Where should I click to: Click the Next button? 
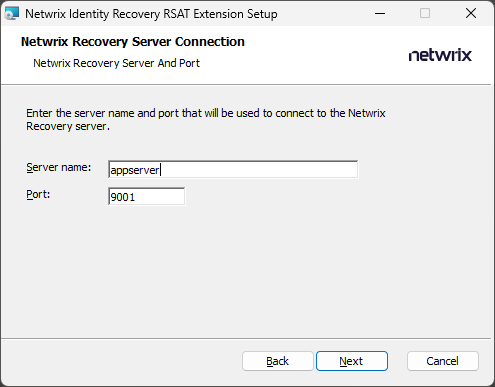(352, 361)
